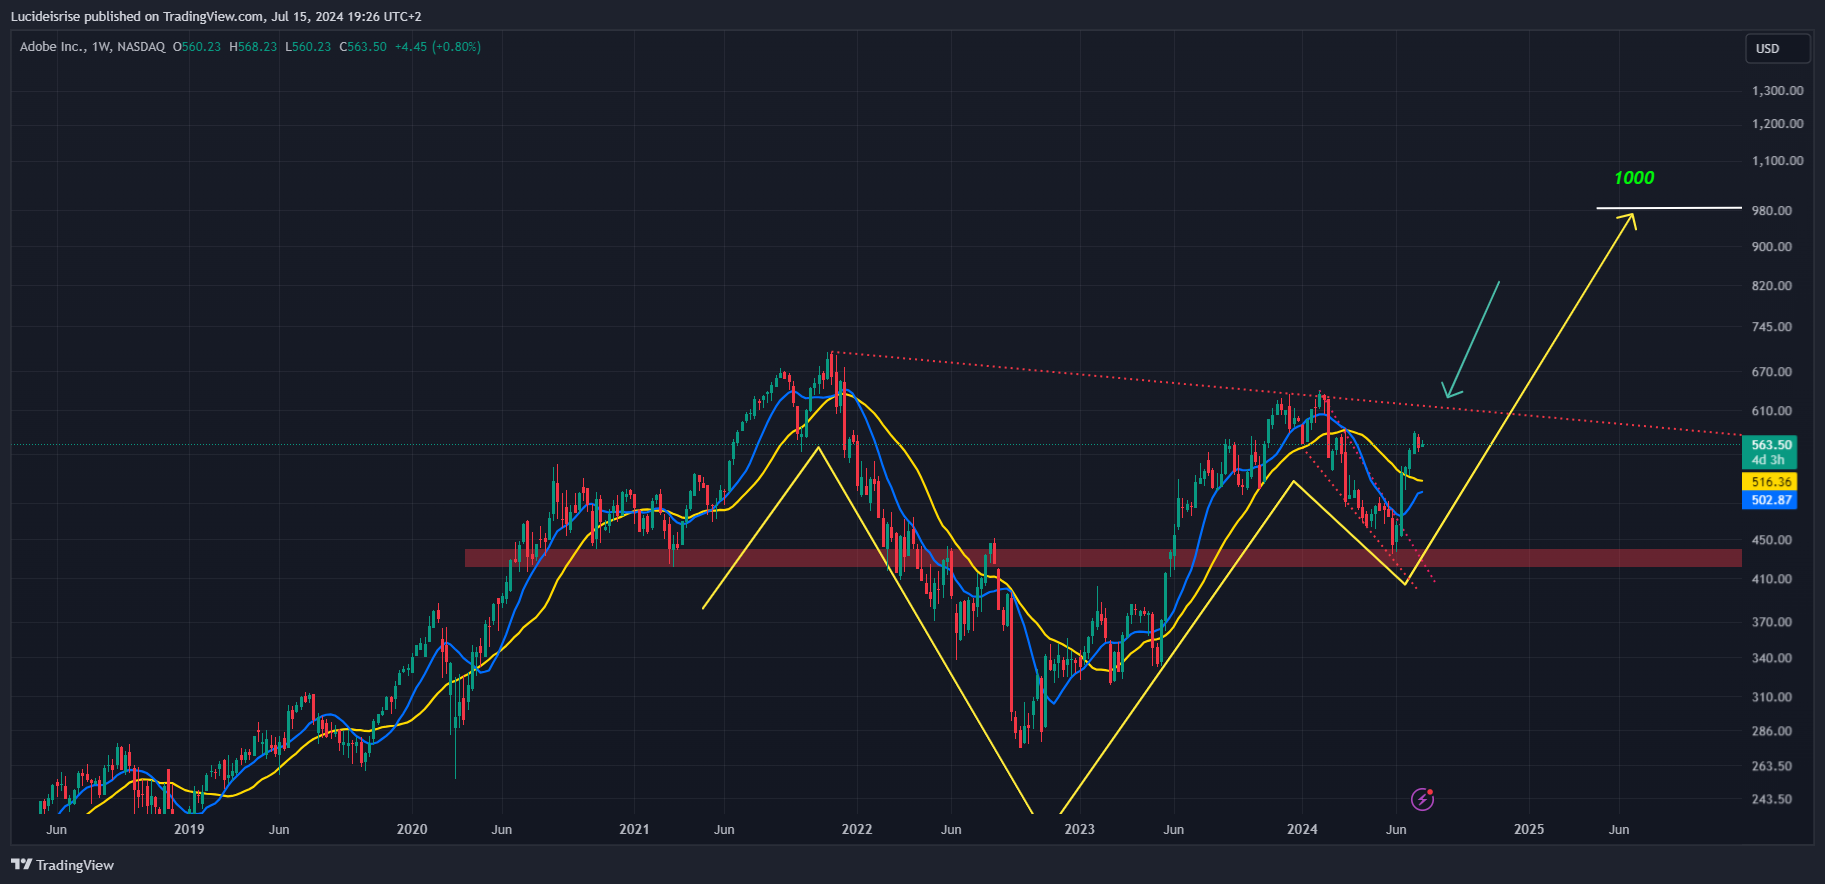
Task: Click the 2019 label on time axis
Action: pos(189,829)
